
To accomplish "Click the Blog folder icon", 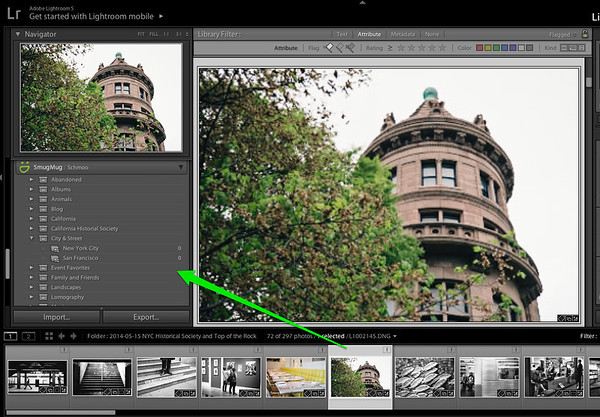I will click(x=43, y=209).
